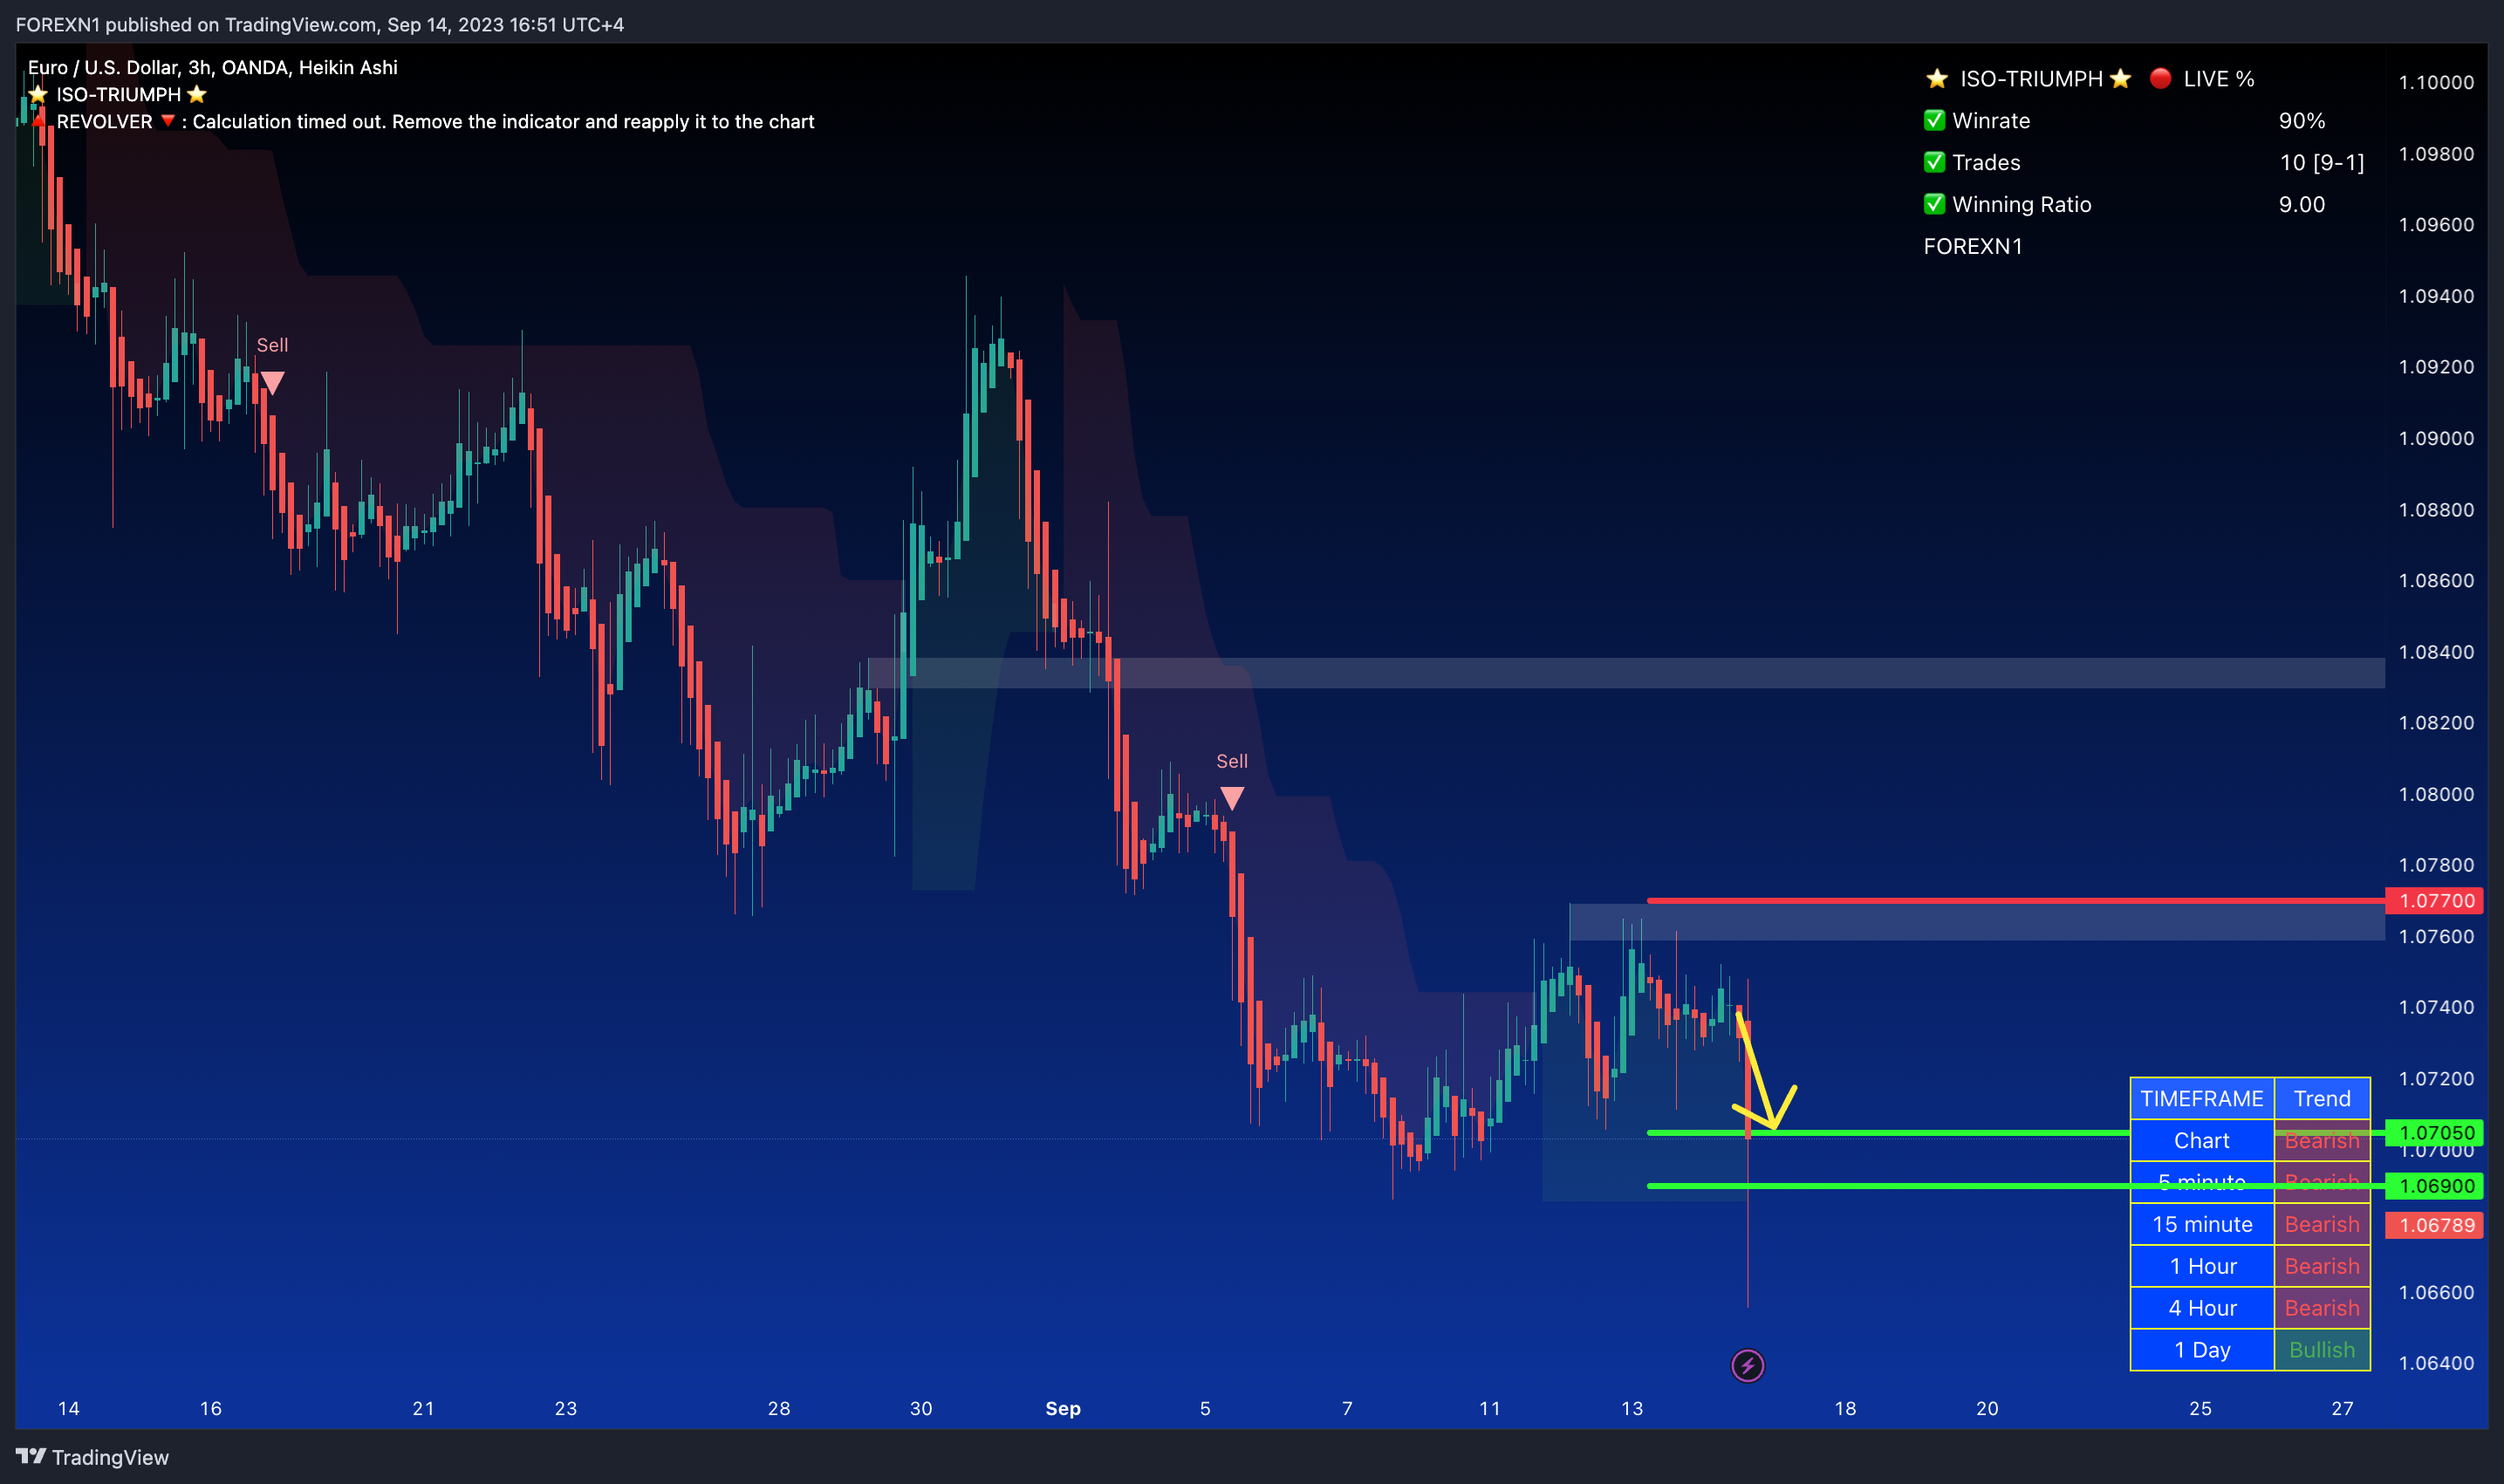This screenshot has width=2504, height=1484.
Task: Click the 1.08400 price axis label
Action: (2436, 652)
